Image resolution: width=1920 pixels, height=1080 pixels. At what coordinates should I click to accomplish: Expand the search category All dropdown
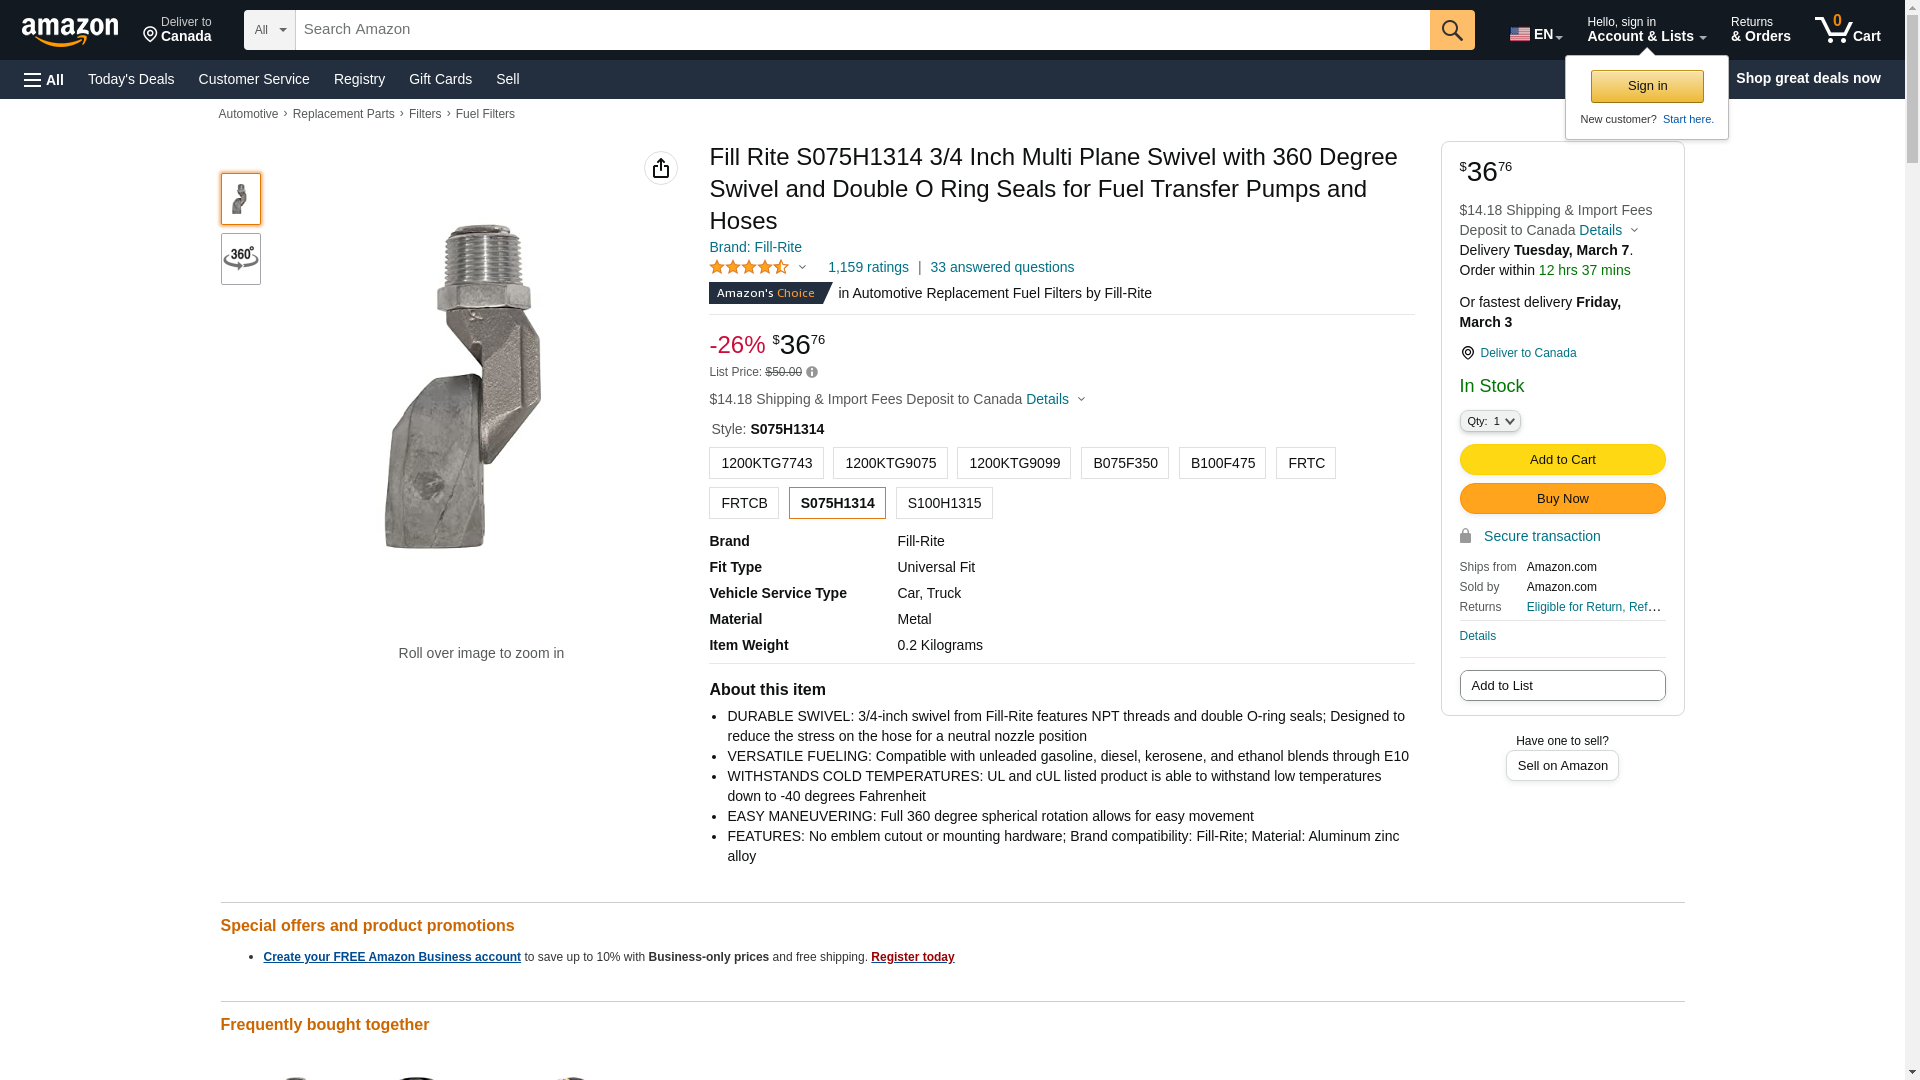(x=269, y=30)
